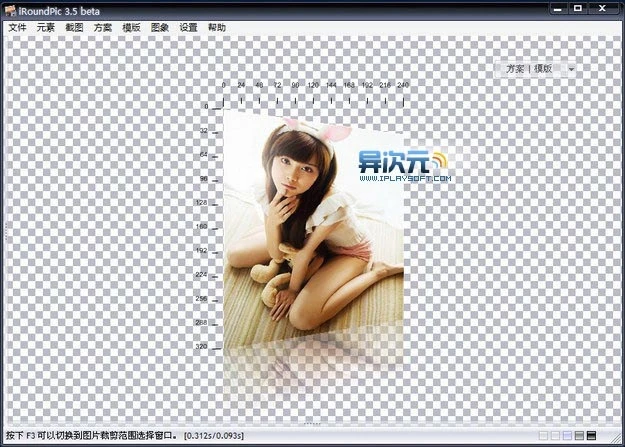Expand the floating panel's dropdown arrow
The height and width of the screenshot is (447, 625).
(x=571, y=69)
